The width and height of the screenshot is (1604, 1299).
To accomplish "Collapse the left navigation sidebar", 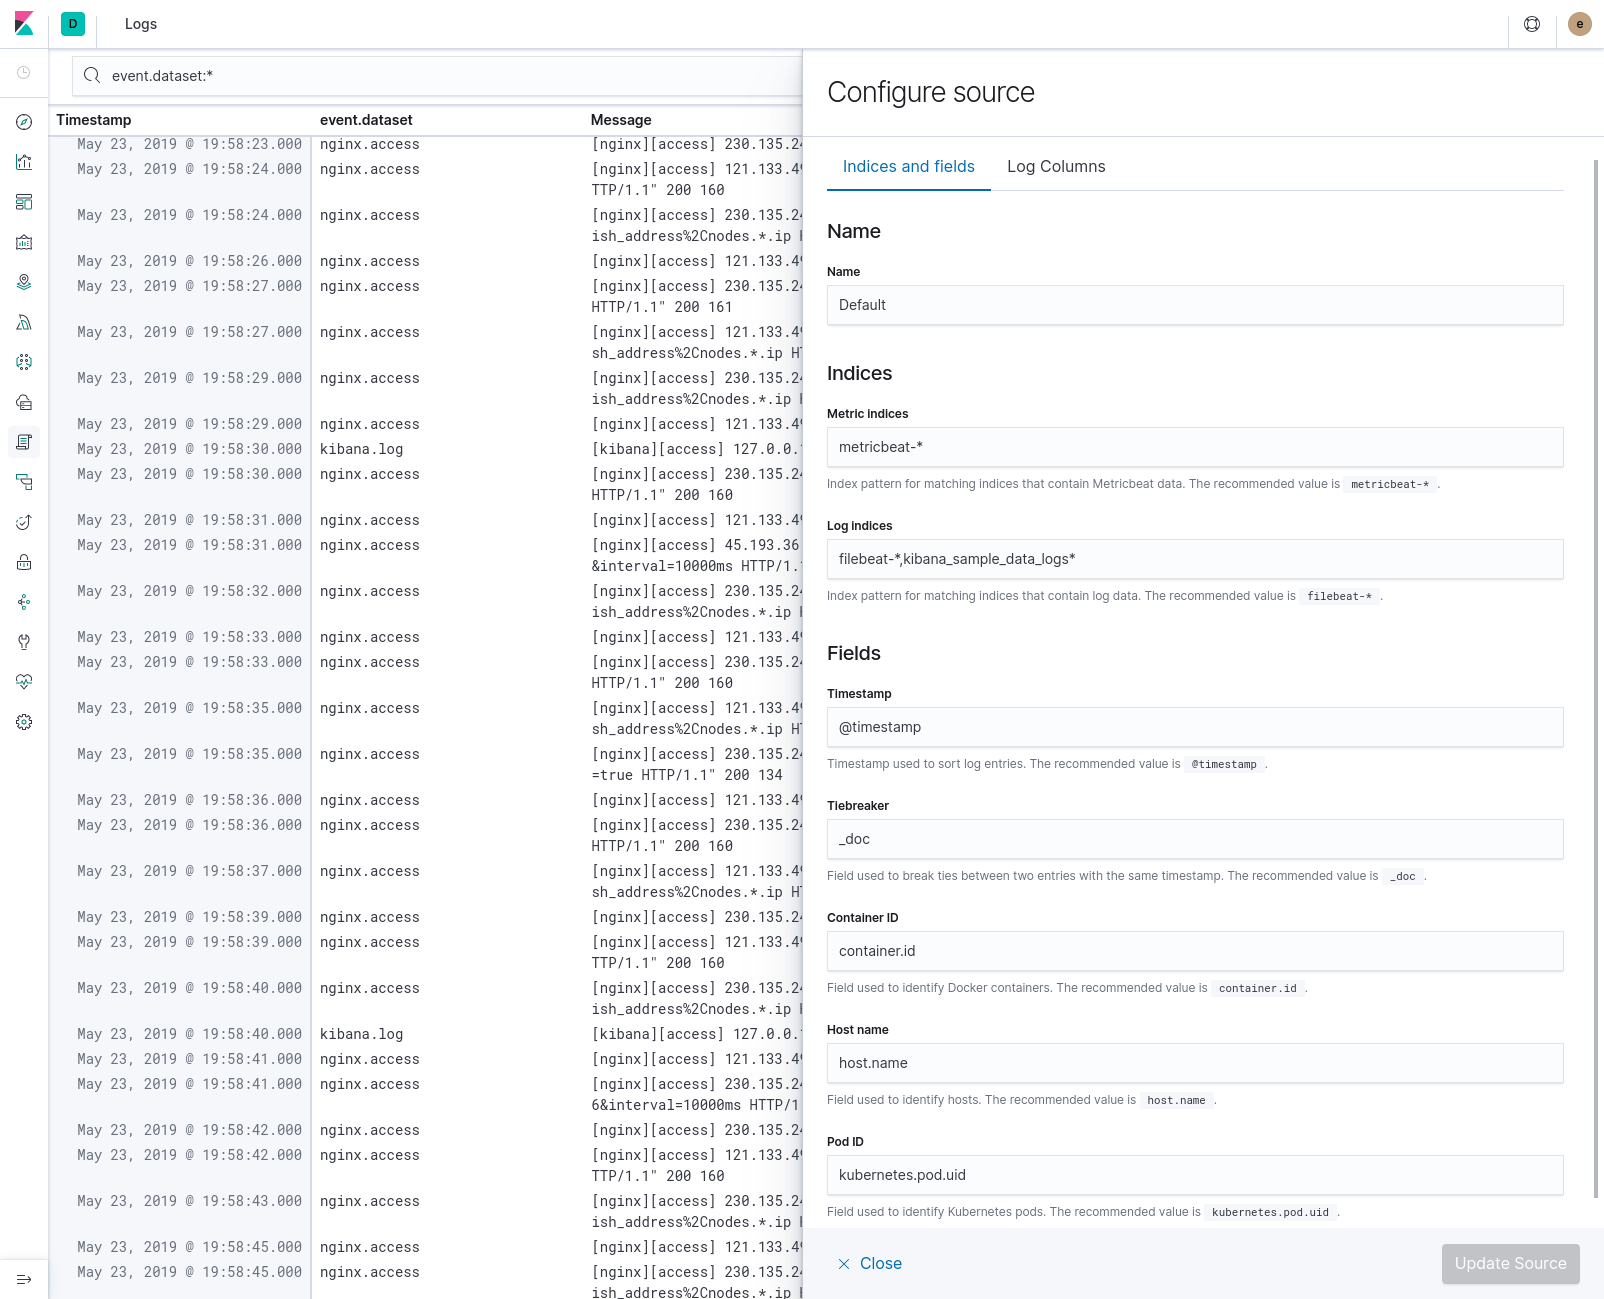I will (x=23, y=1279).
